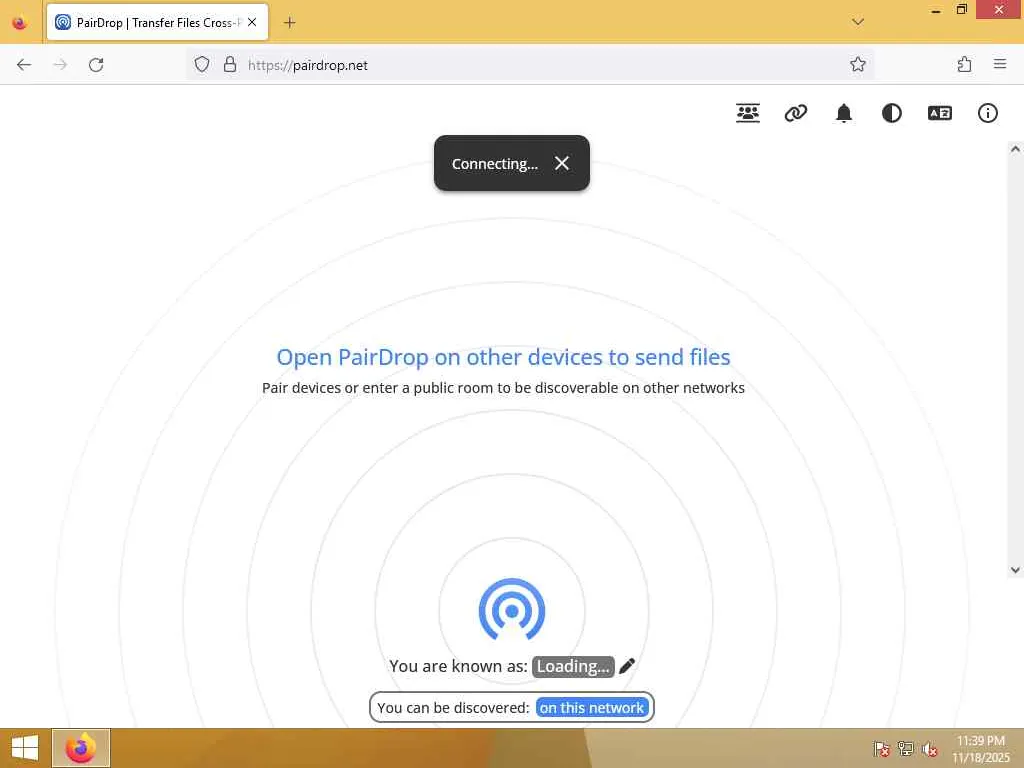Image resolution: width=1024 pixels, height=768 pixels.
Task: Click the pencil icon to edit device name
Action: [627, 666]
